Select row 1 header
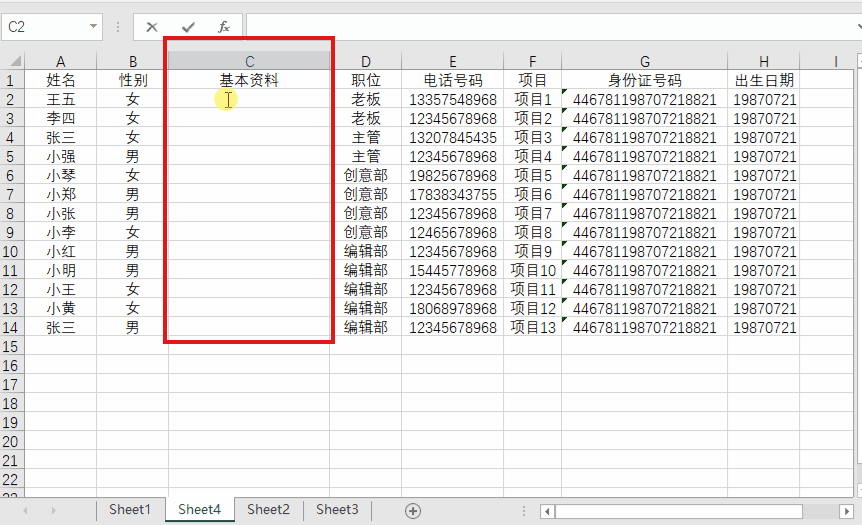 coord(11,80)
